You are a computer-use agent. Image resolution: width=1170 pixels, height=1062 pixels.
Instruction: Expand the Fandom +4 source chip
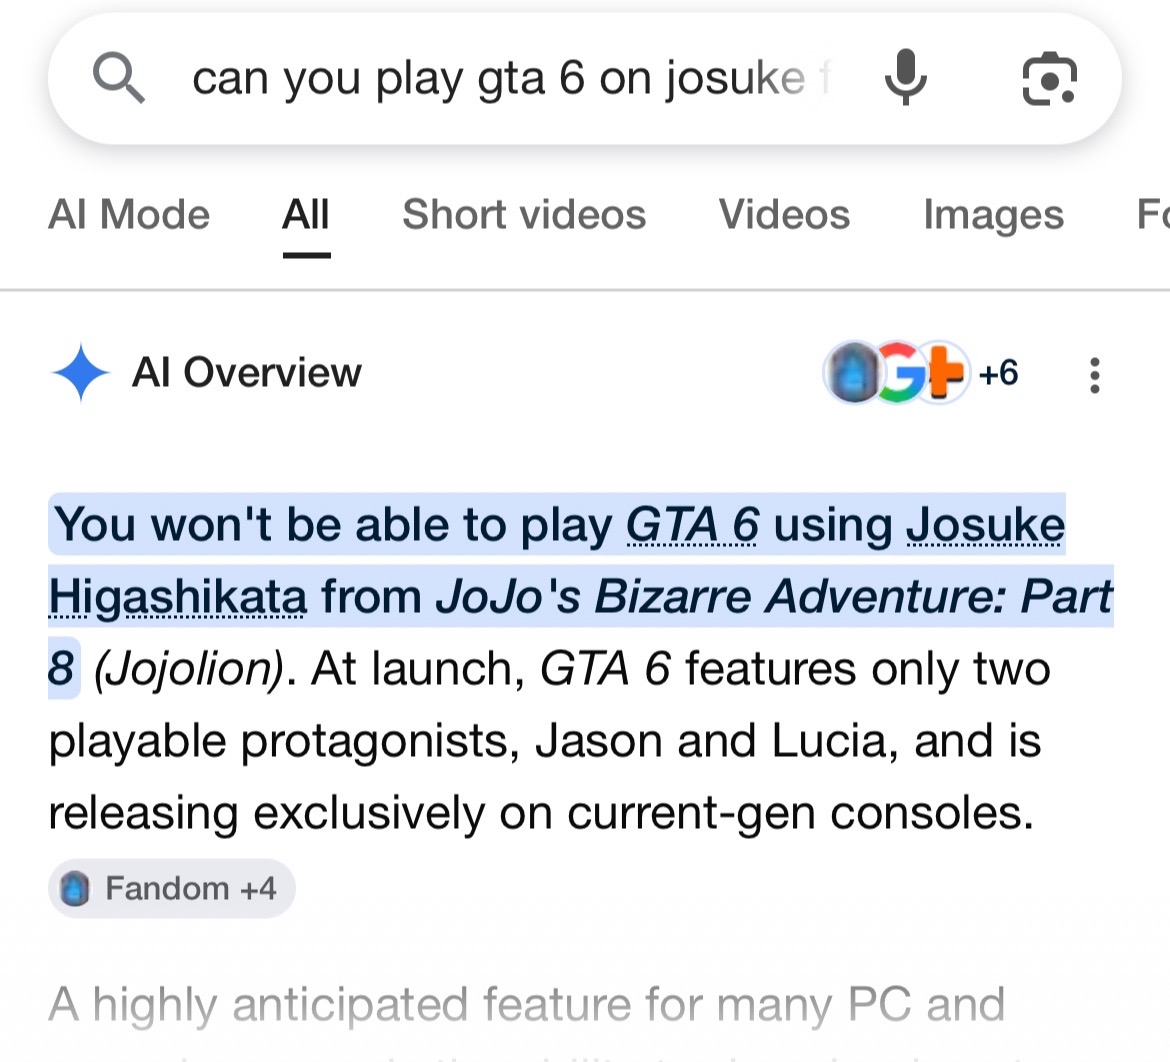172,888
